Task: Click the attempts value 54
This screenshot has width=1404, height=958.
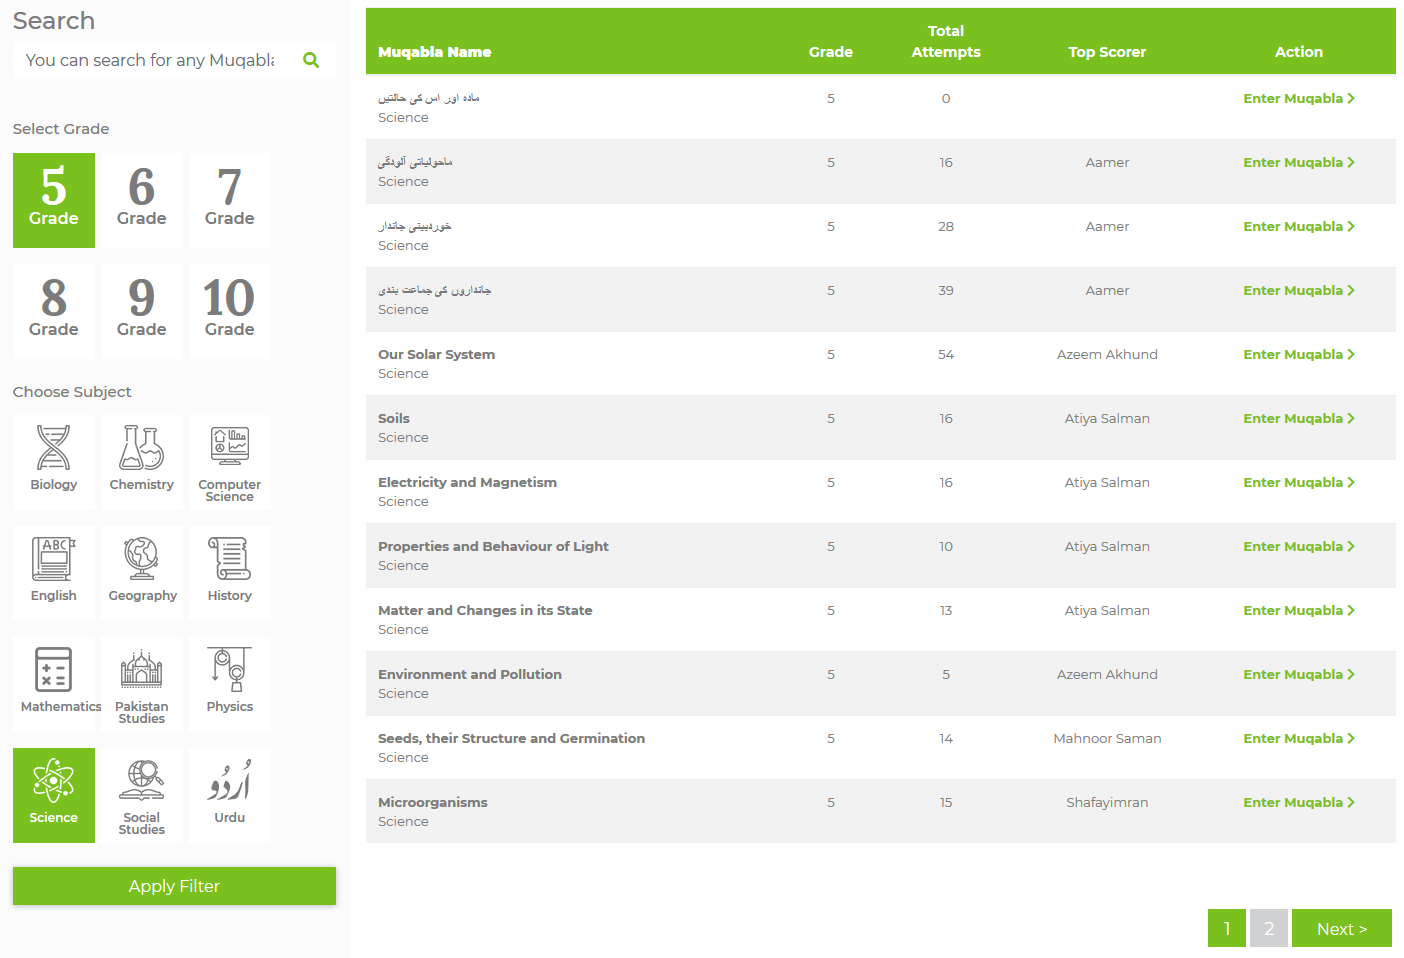Action: [x=946, y=354]
